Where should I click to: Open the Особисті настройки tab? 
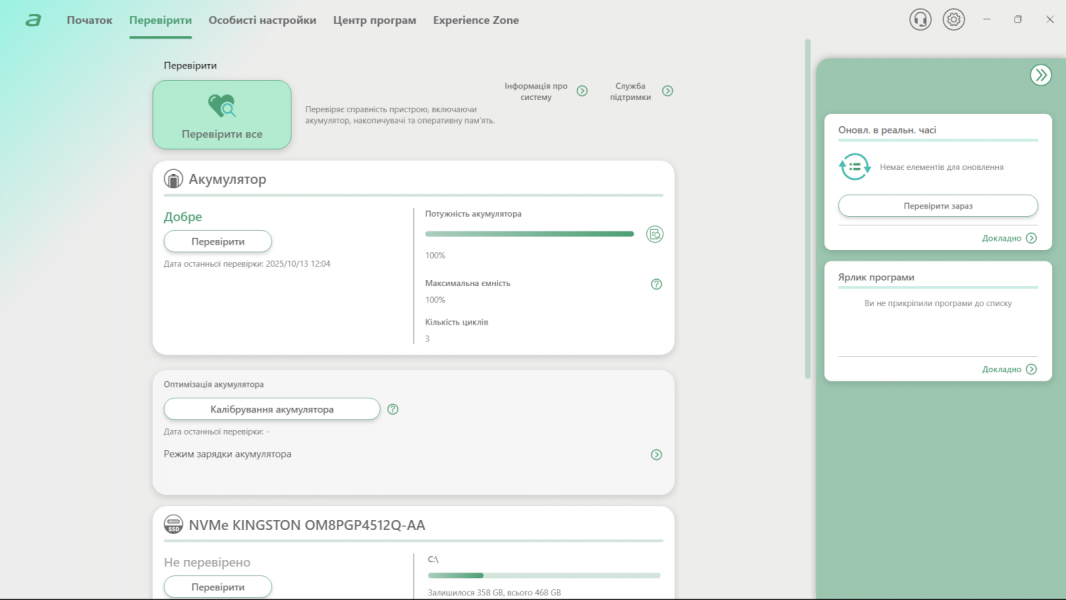[x=262, y=20]
